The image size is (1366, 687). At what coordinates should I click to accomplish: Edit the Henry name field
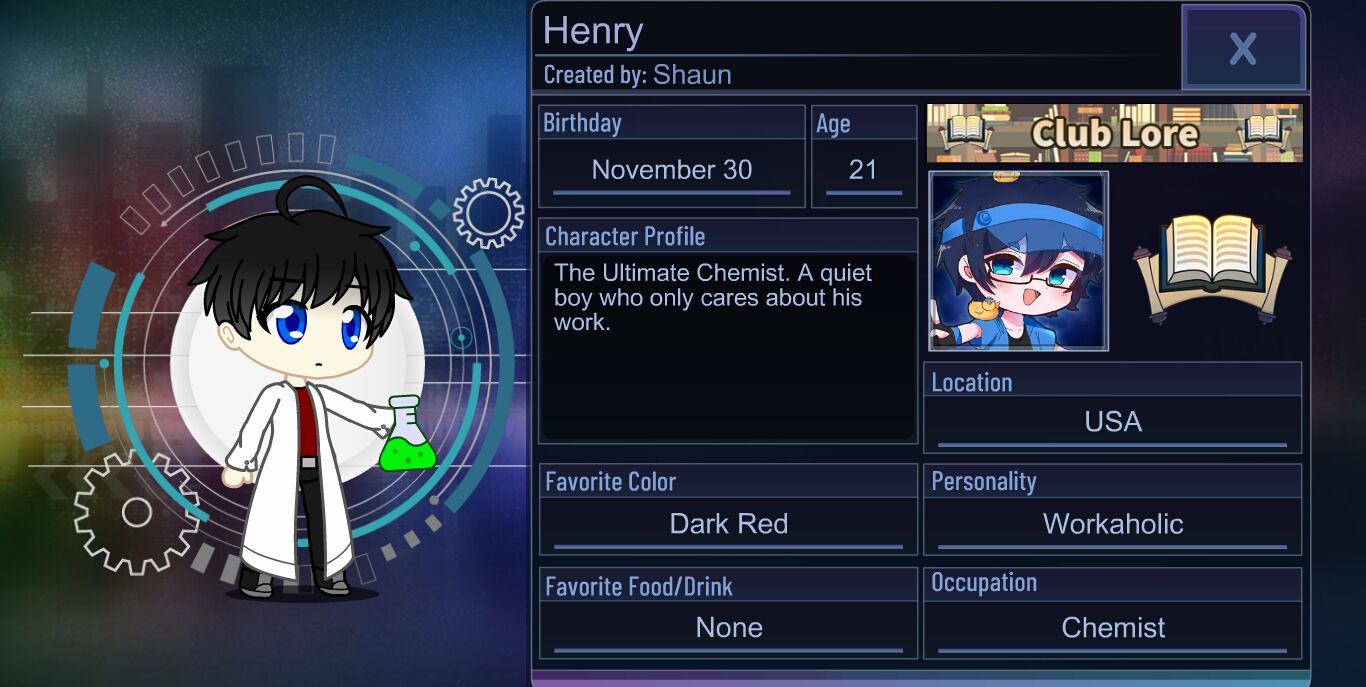(x=857, y=31)
